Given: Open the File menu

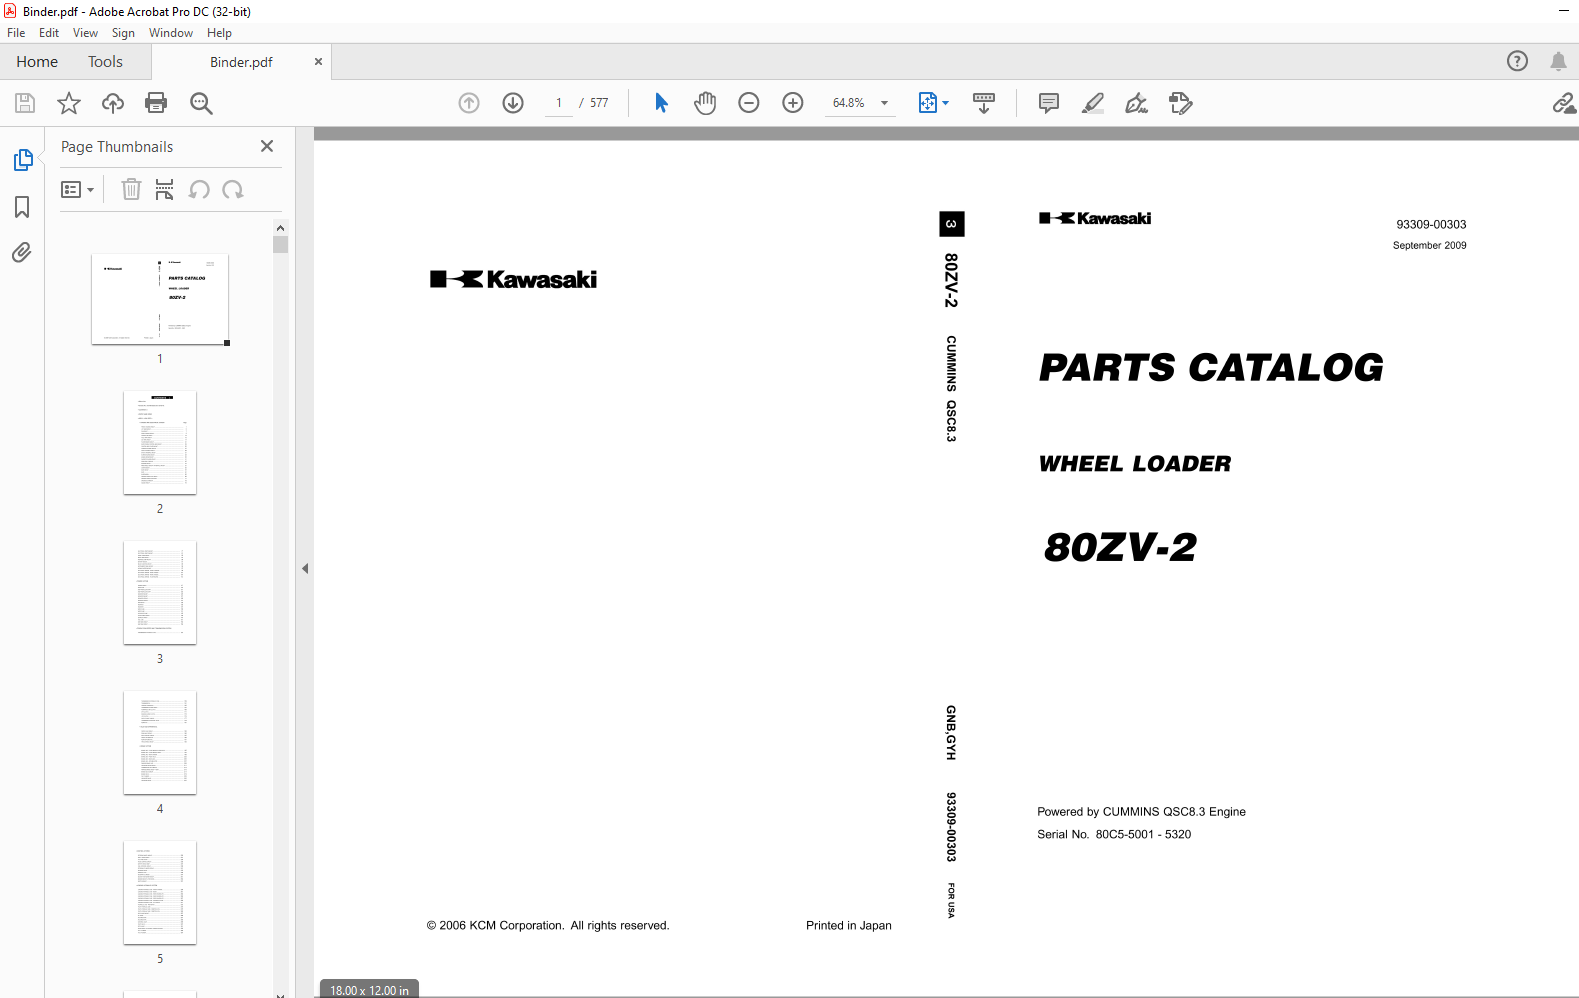Looking at the screenshot, I should click(16, 33).
